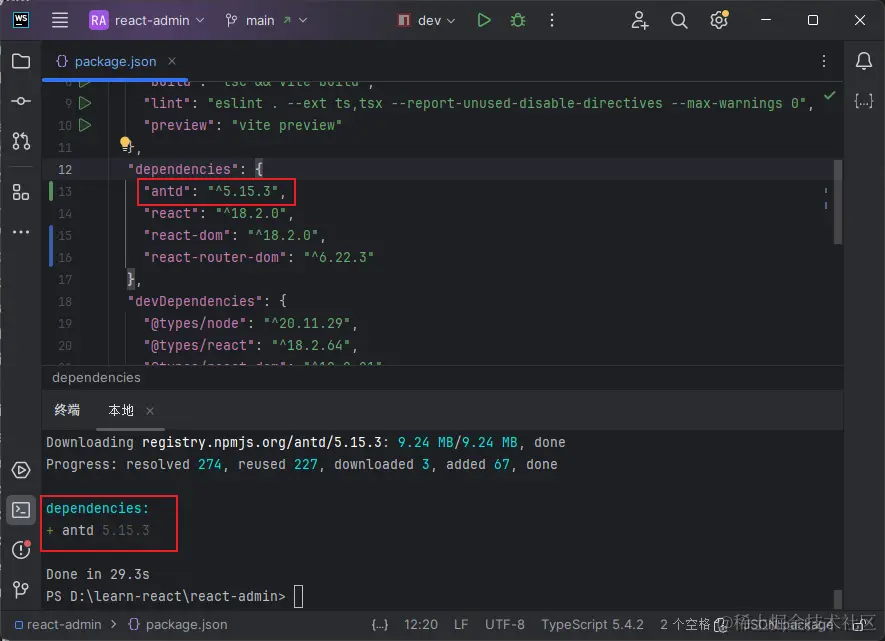Click the inspection checkmark in the editor

(829, 95)
